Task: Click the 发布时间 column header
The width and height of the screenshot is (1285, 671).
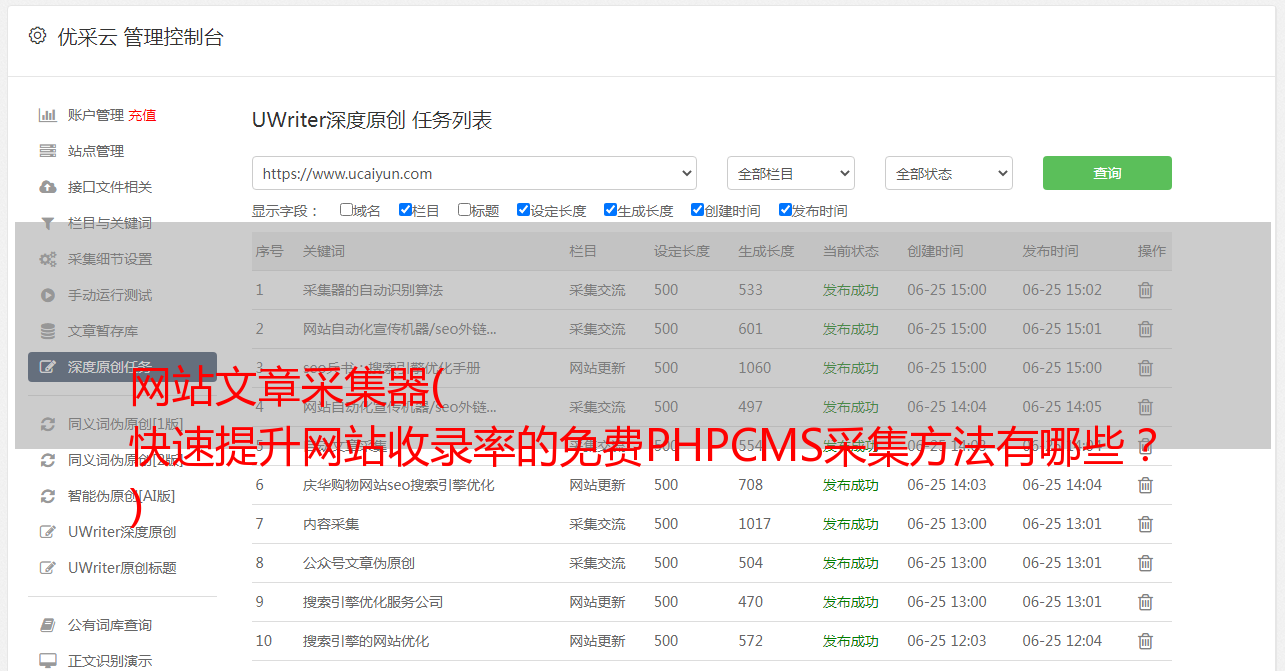Action: click(1050, 251)
